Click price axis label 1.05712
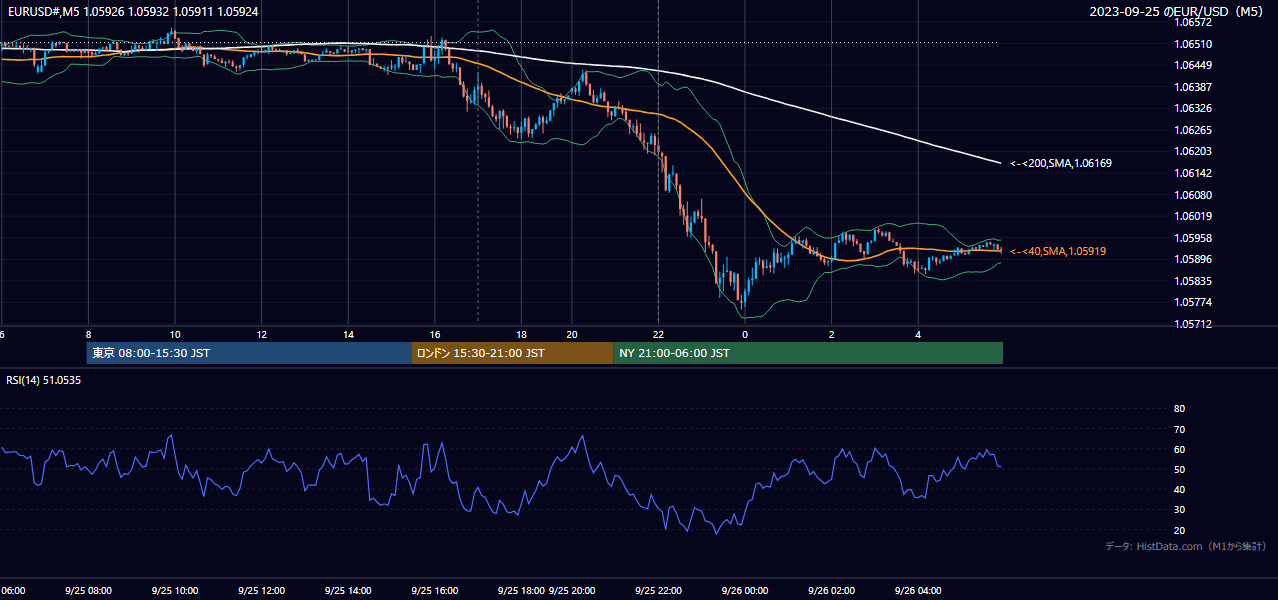This screenshot has width=1278, height=600. [1193, 324]
